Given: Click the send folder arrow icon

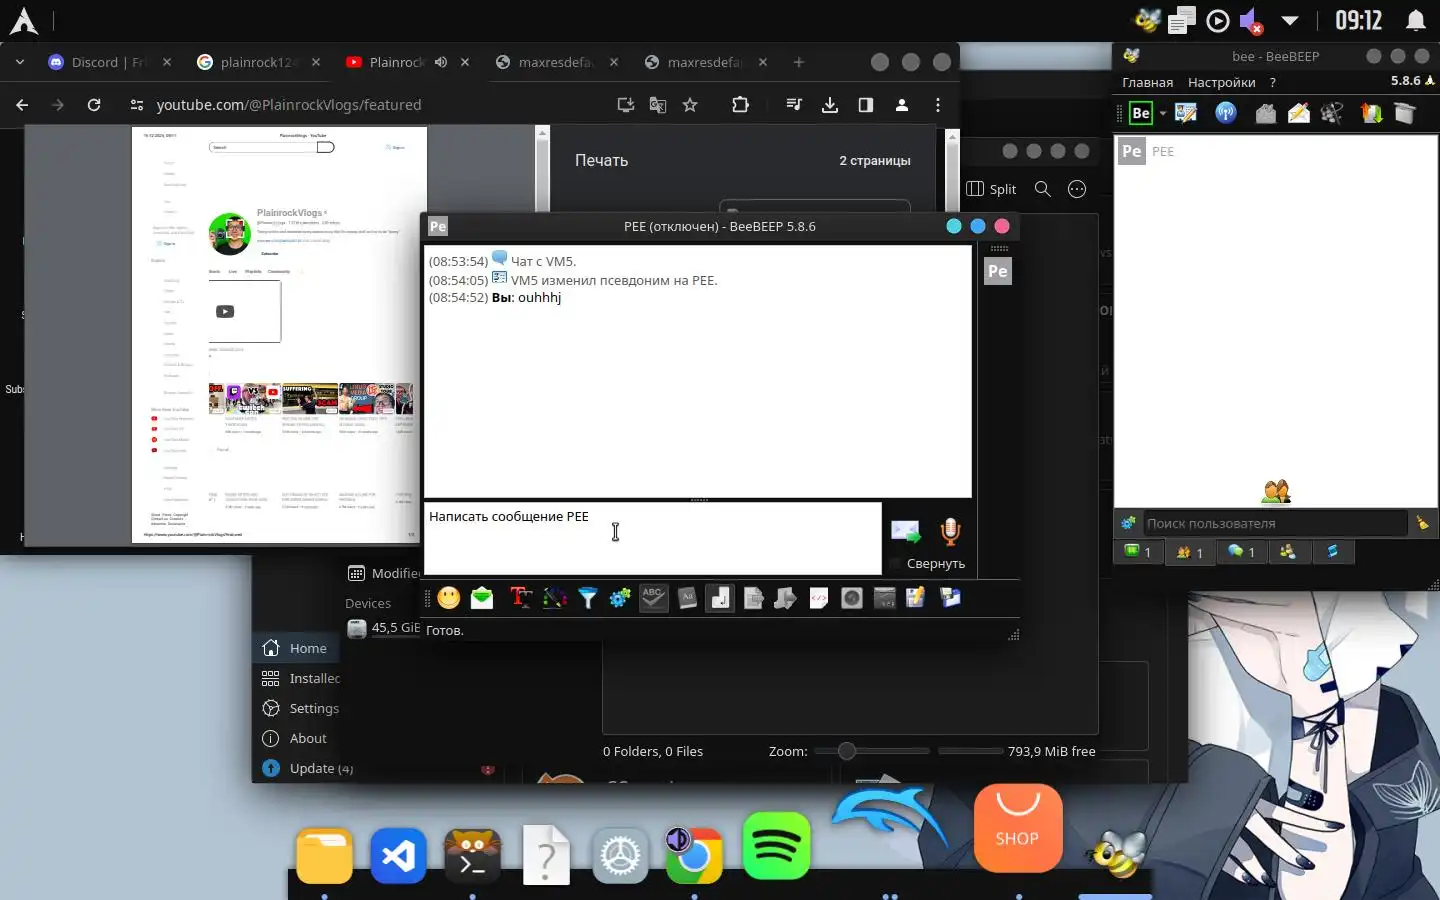Looking at the screenshot, I should tap(785, 598).
